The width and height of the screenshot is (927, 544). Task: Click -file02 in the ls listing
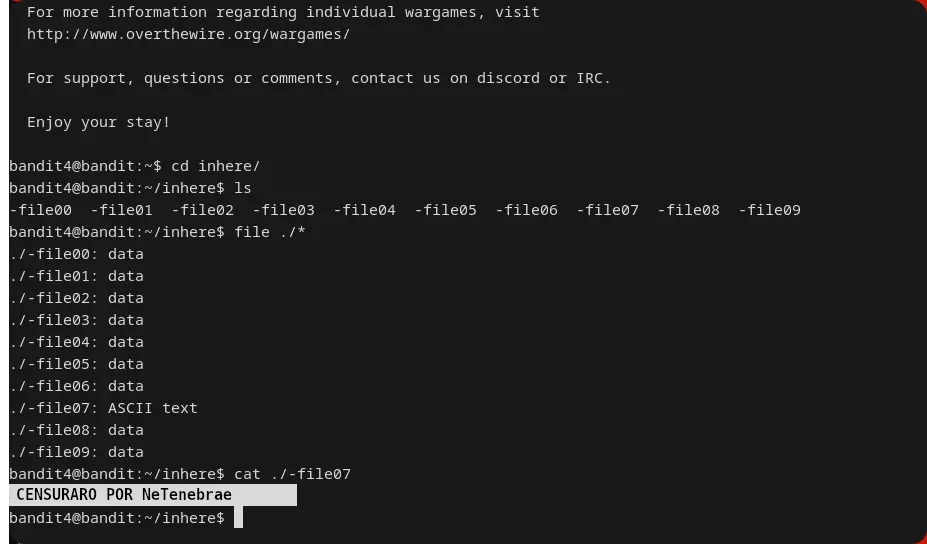click(202, 210)
